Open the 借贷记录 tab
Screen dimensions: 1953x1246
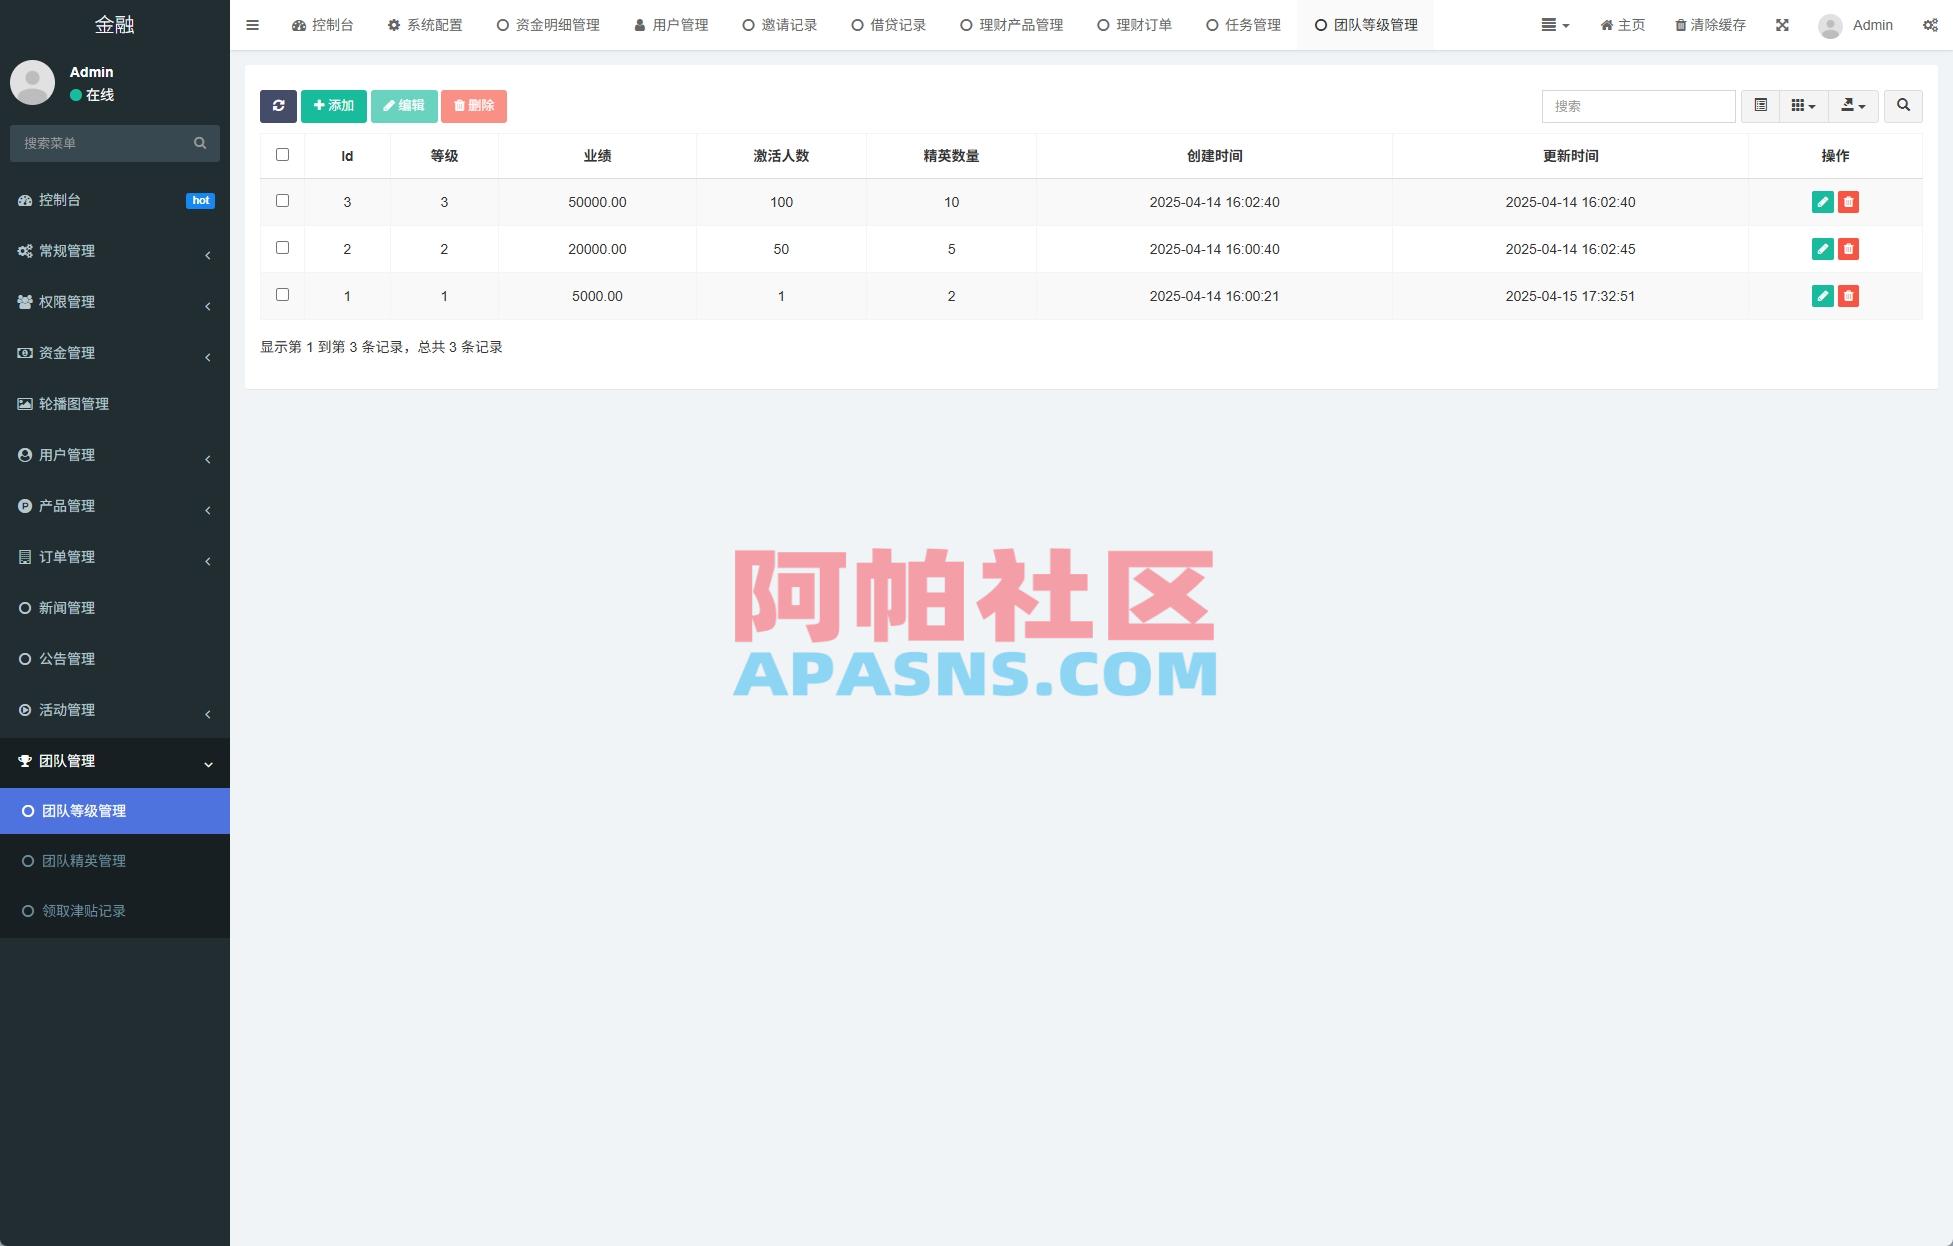pos(888,25)
